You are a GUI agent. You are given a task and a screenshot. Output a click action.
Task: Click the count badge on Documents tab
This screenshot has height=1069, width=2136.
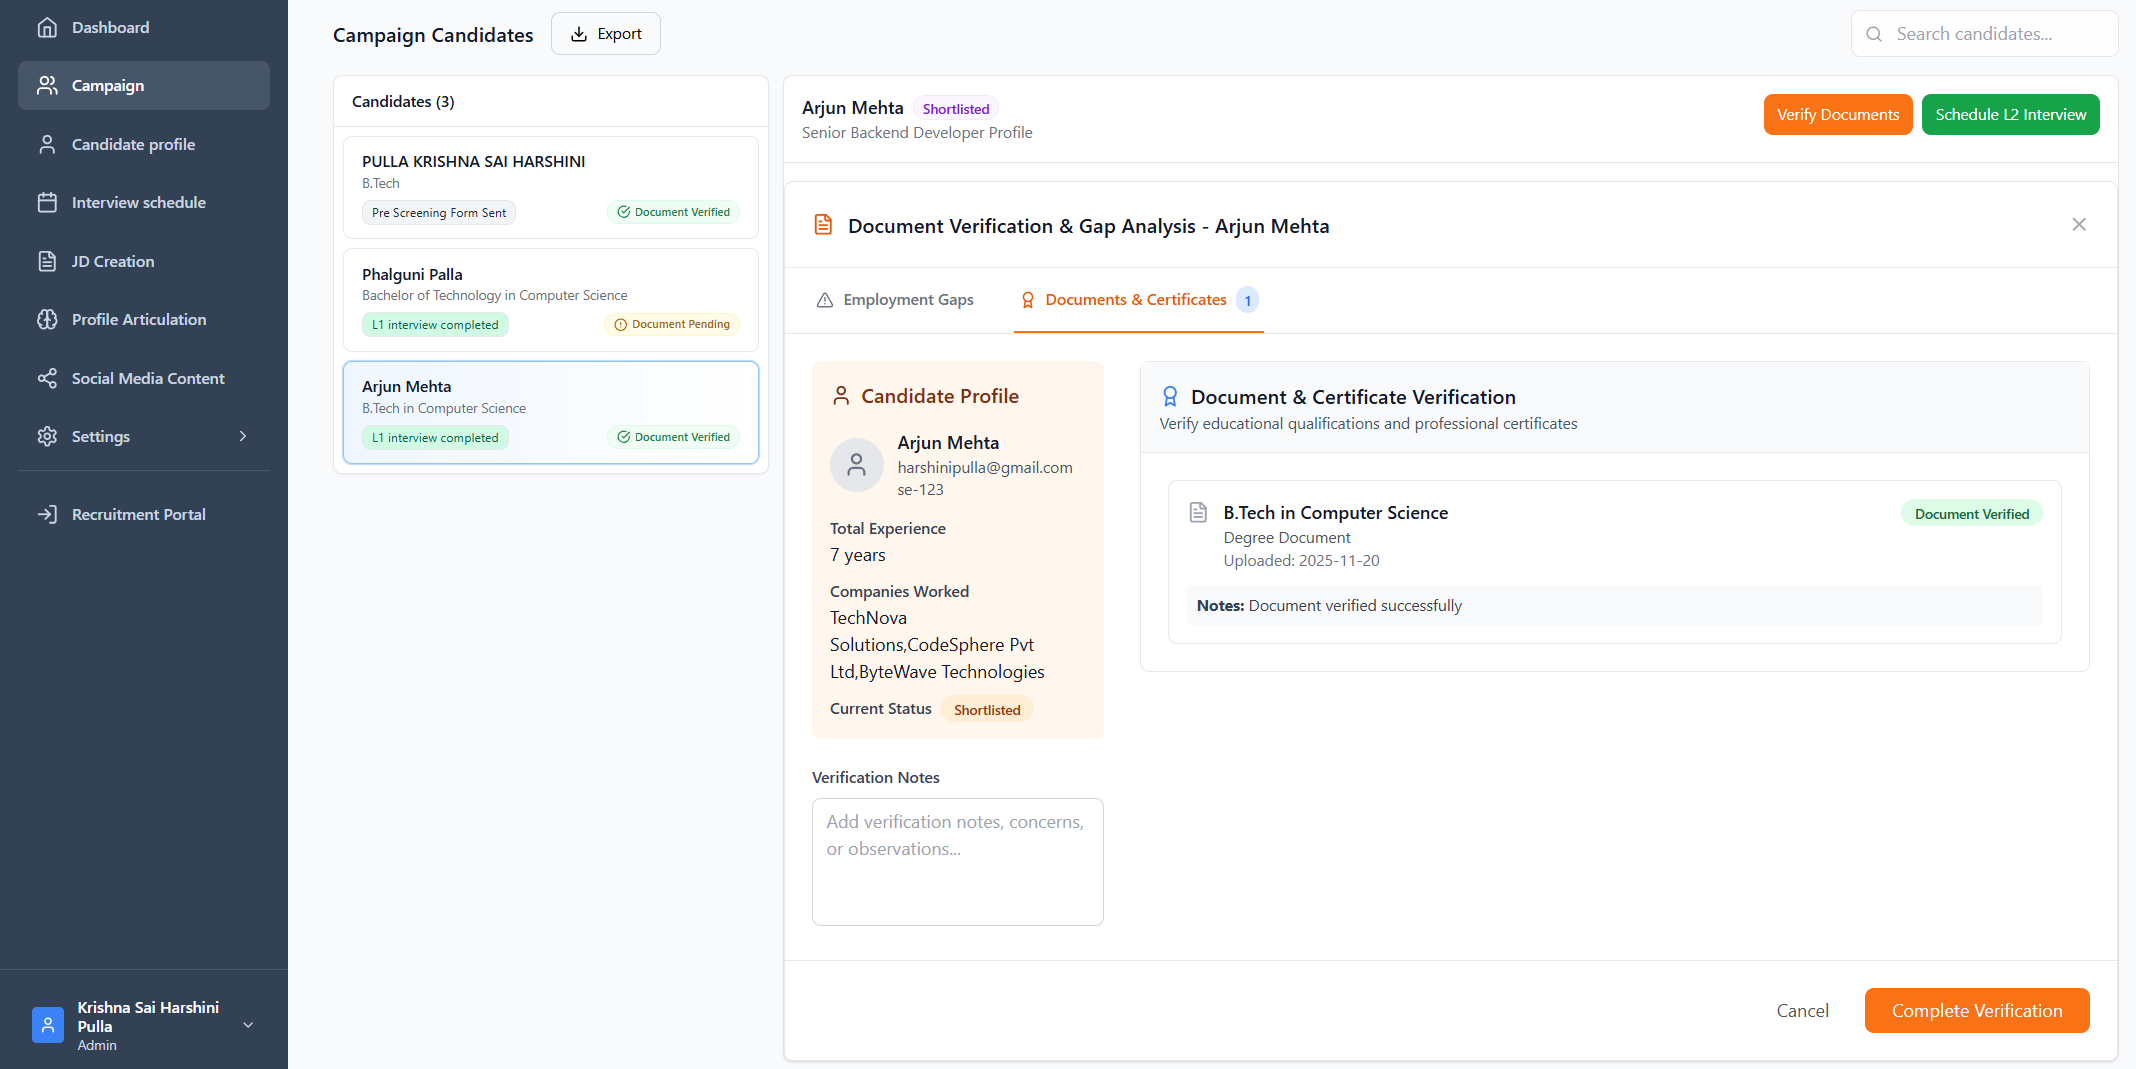click(1247, 300)
